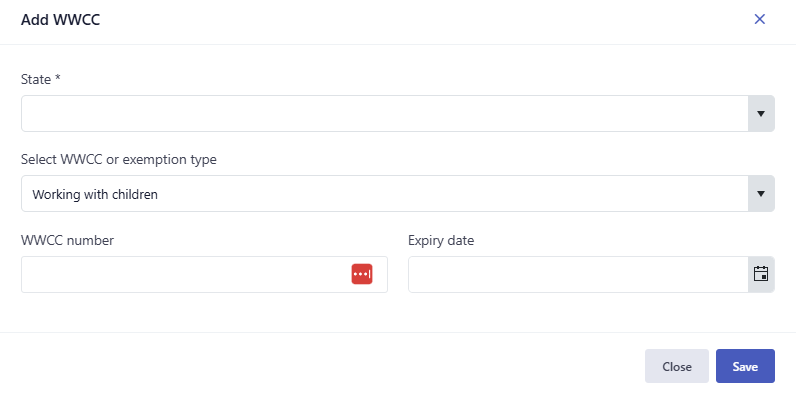Screen dimensions: 796x399
Task: Open the WWCC or exemption type arrow
Action: point(761,194)
